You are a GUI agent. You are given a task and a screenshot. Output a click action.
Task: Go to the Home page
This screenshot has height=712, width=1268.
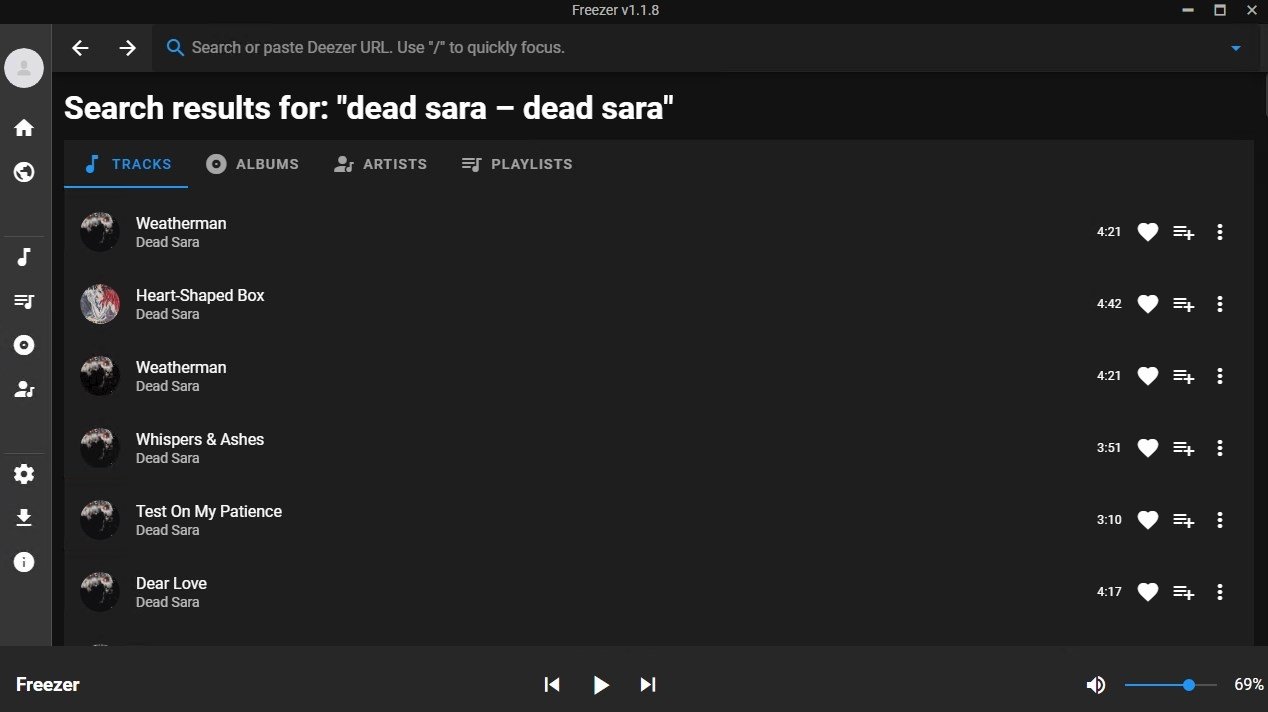[24, 128]
